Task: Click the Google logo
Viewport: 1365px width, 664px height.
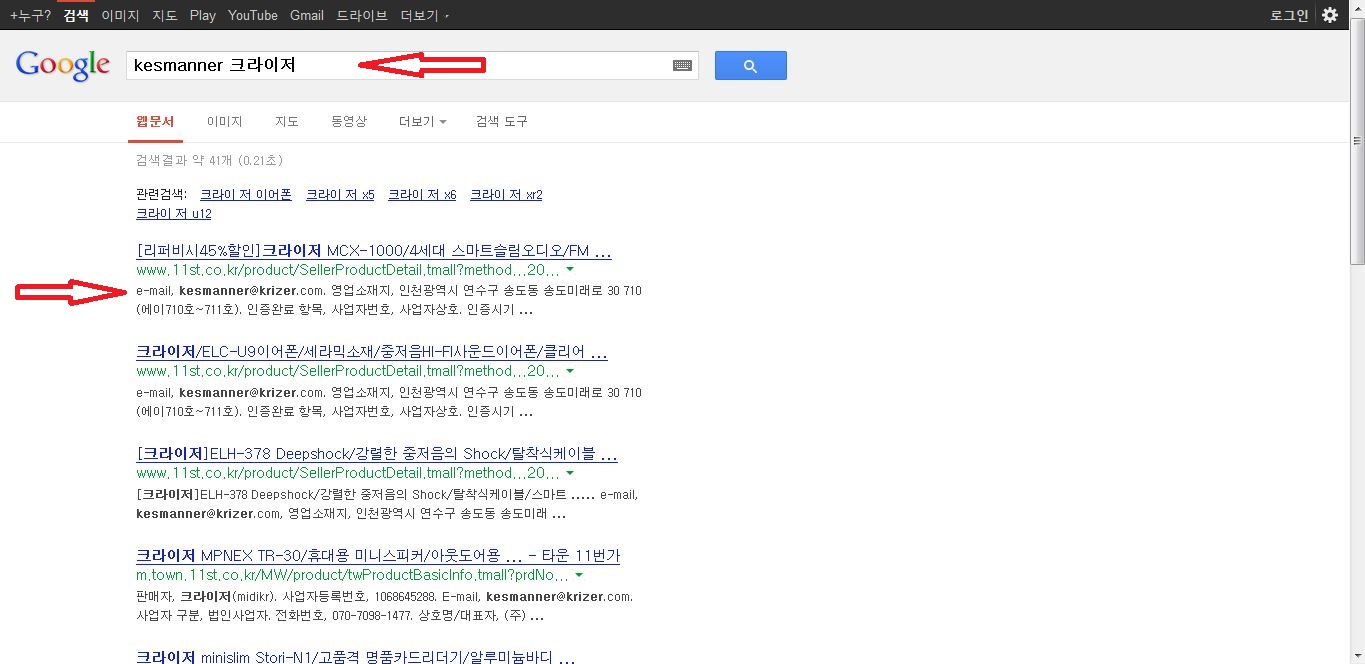Action: click(63, 65)
